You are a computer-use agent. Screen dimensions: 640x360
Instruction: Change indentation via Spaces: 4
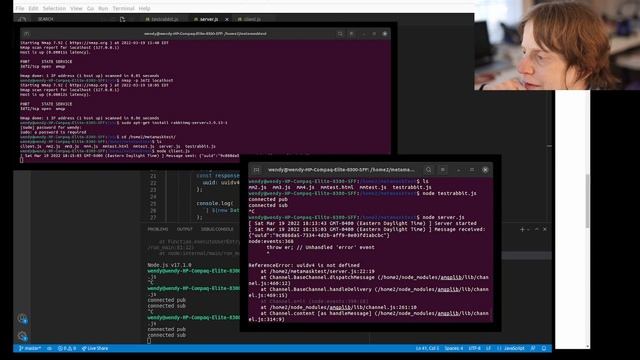pos(453,348)
